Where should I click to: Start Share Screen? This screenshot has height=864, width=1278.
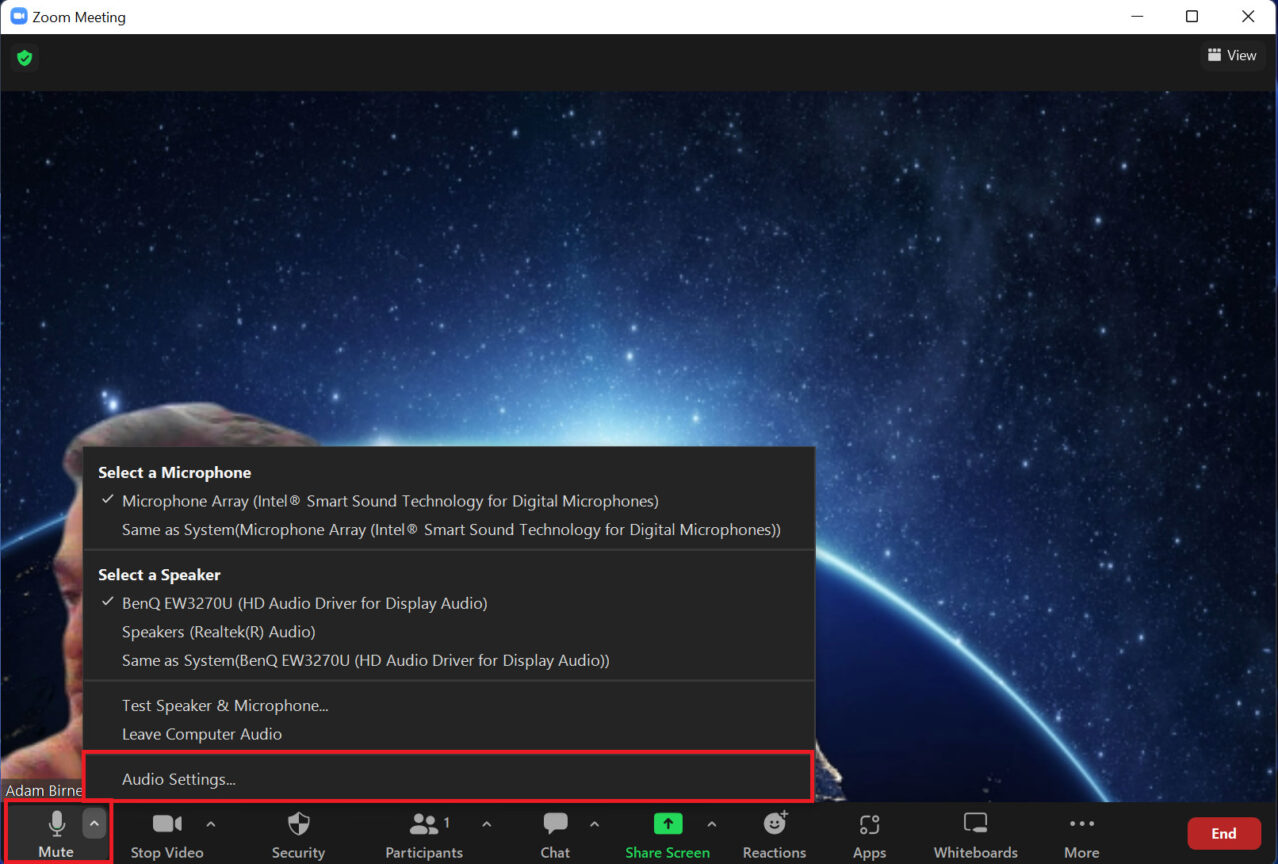pos(667,832)
